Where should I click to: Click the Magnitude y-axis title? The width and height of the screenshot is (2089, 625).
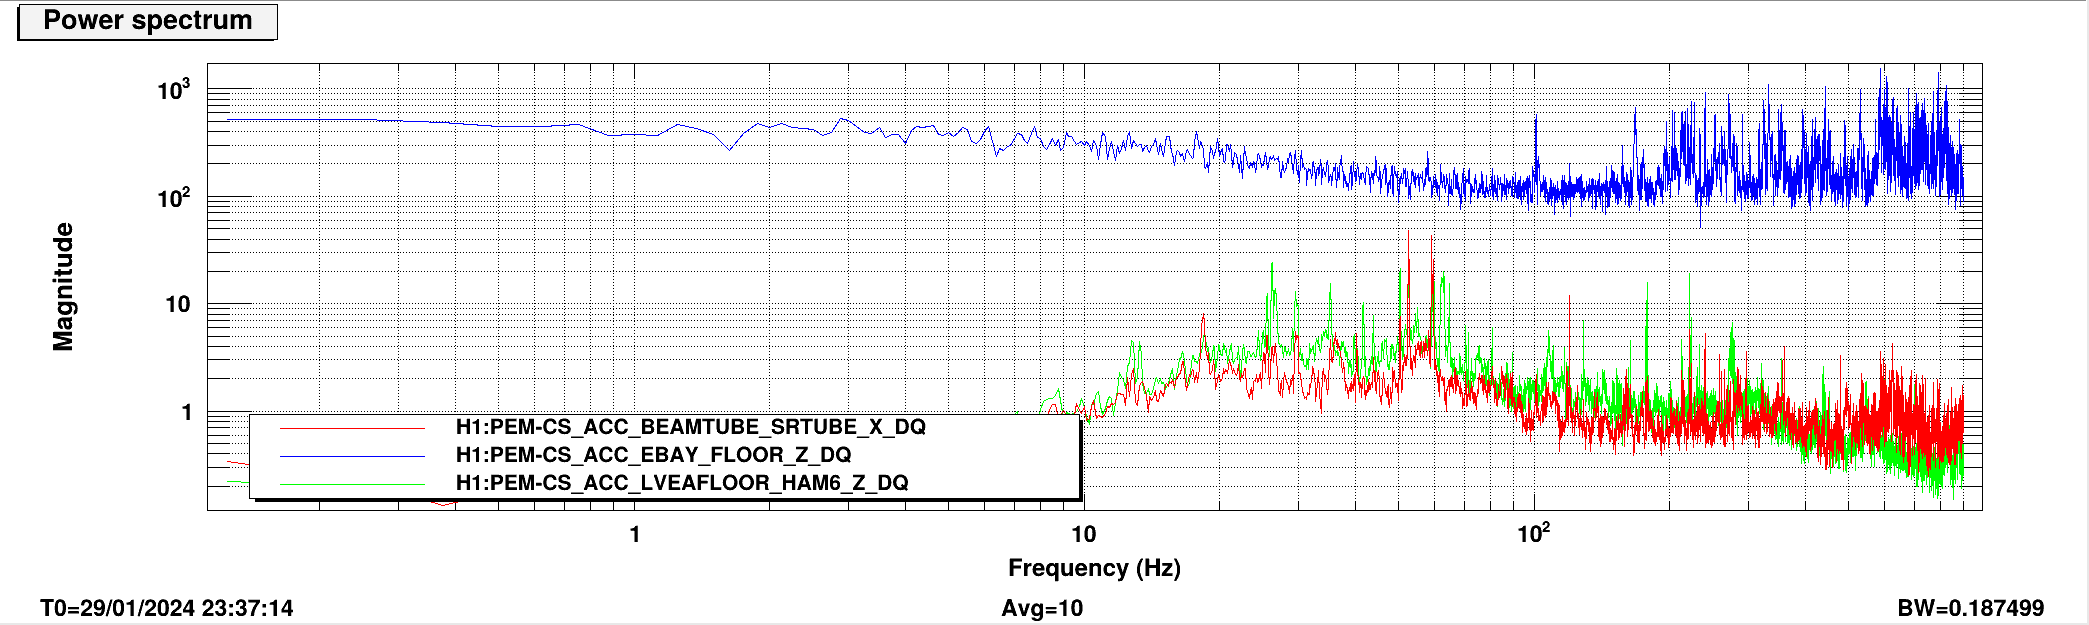point(63,287)
